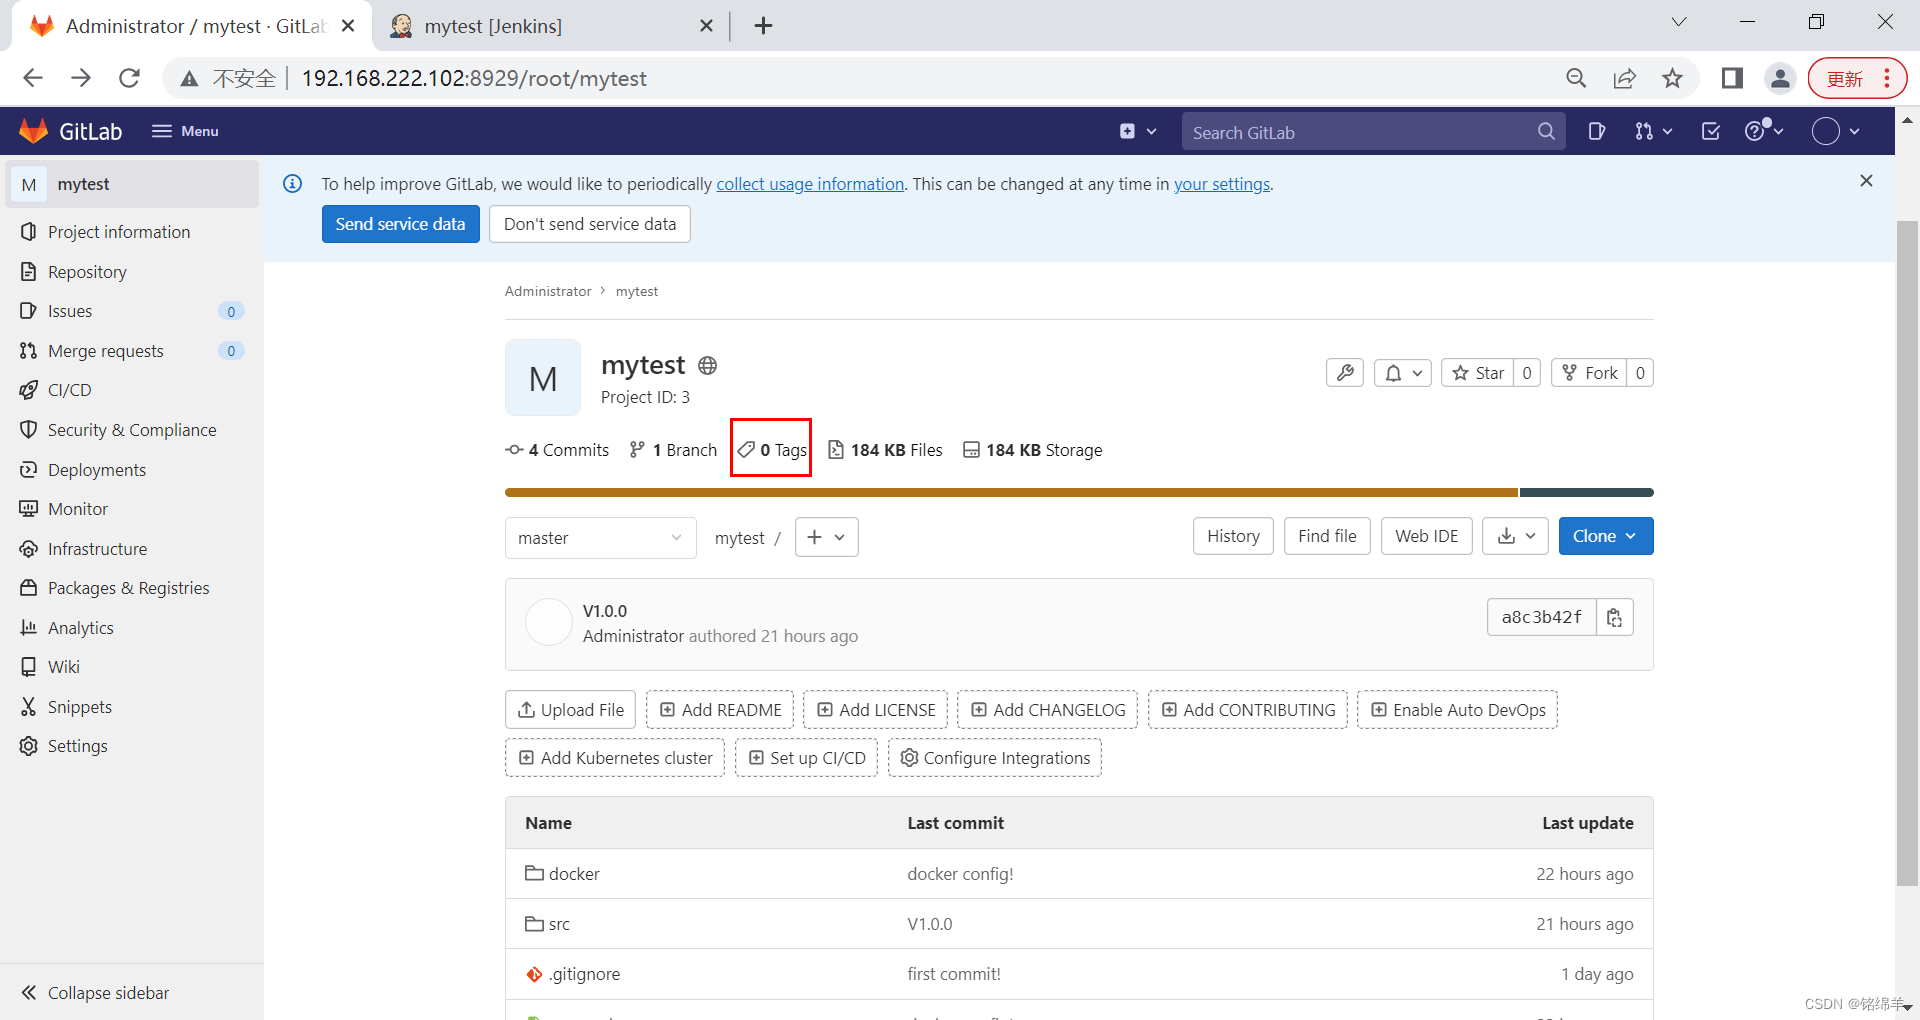Image resolution: width=1920 pixels, height=1020 pixels.
Task: Open the your settings link
Action: click(x=1221, y=184)
